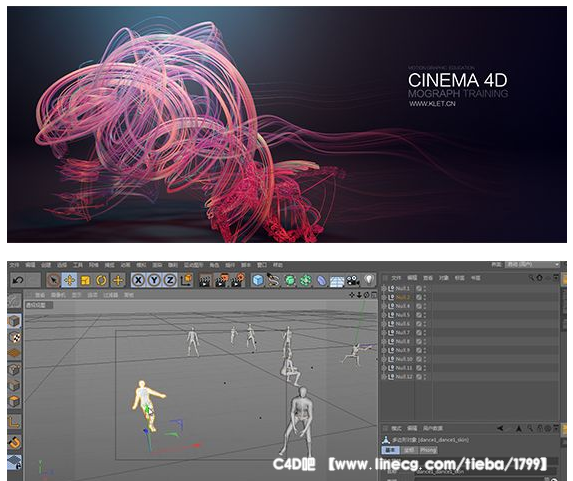Switch to Texture mode checker icon
The height and width of the screenshot is (481, 573).
[x=14, y=337]
